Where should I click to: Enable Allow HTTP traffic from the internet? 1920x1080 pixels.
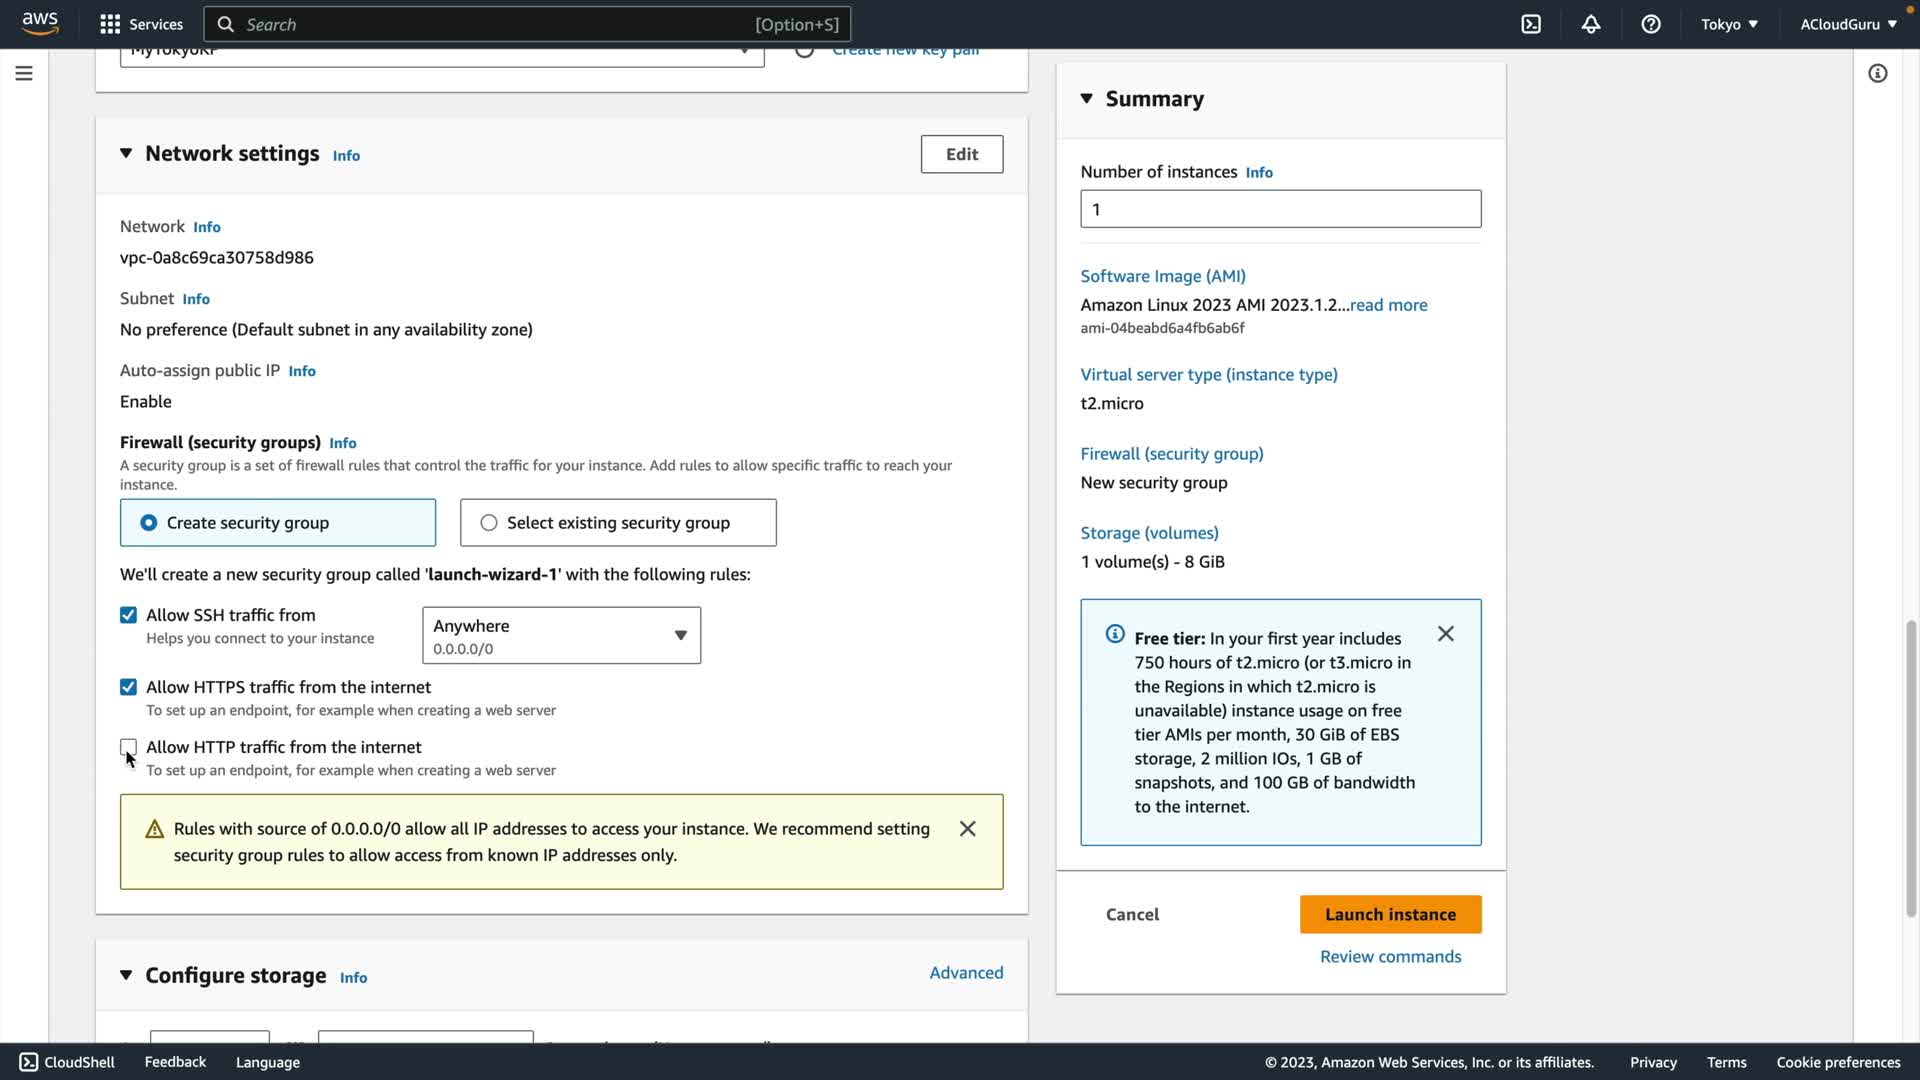(128, 747)
